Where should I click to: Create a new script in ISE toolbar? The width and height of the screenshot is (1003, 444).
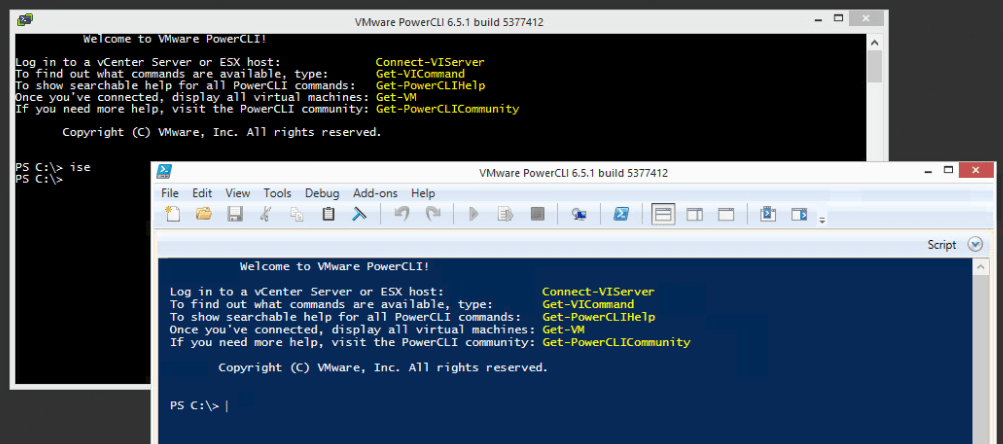coord(173,214)
